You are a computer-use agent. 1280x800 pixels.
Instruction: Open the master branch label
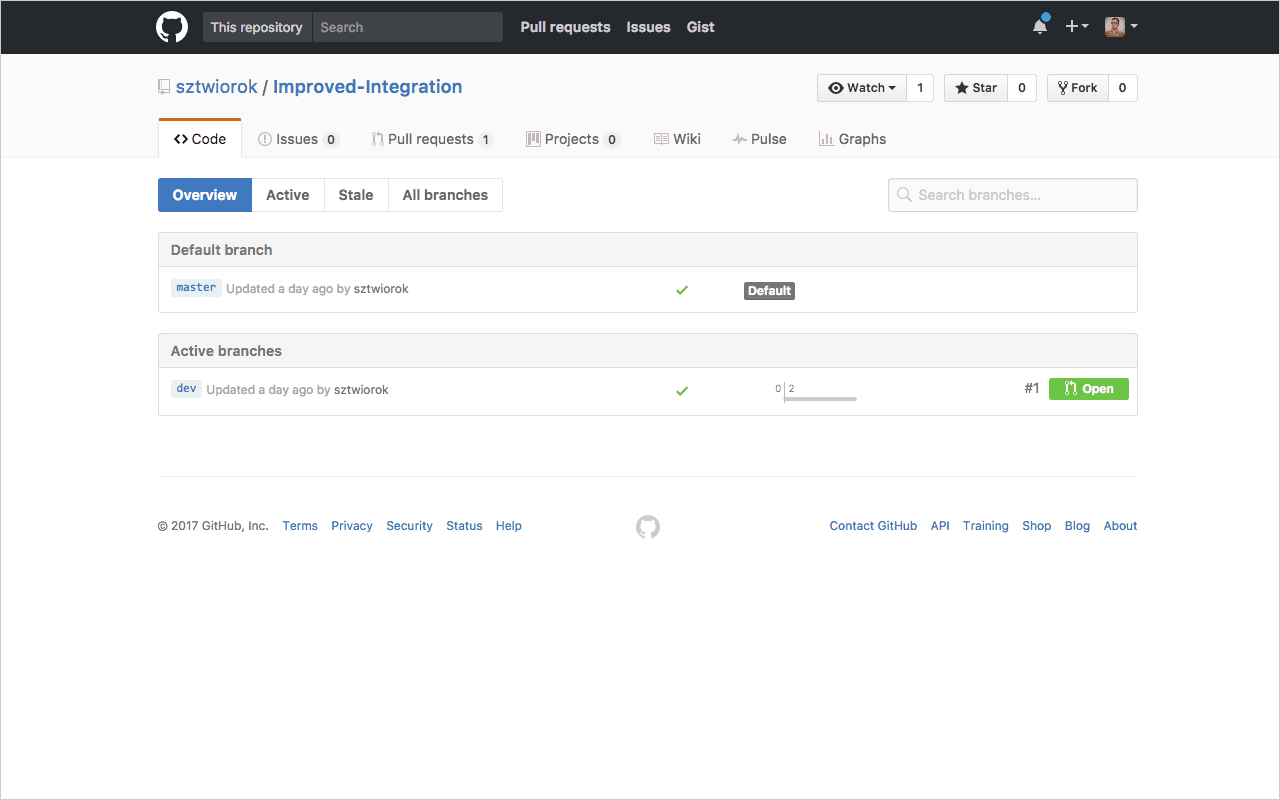196,288
